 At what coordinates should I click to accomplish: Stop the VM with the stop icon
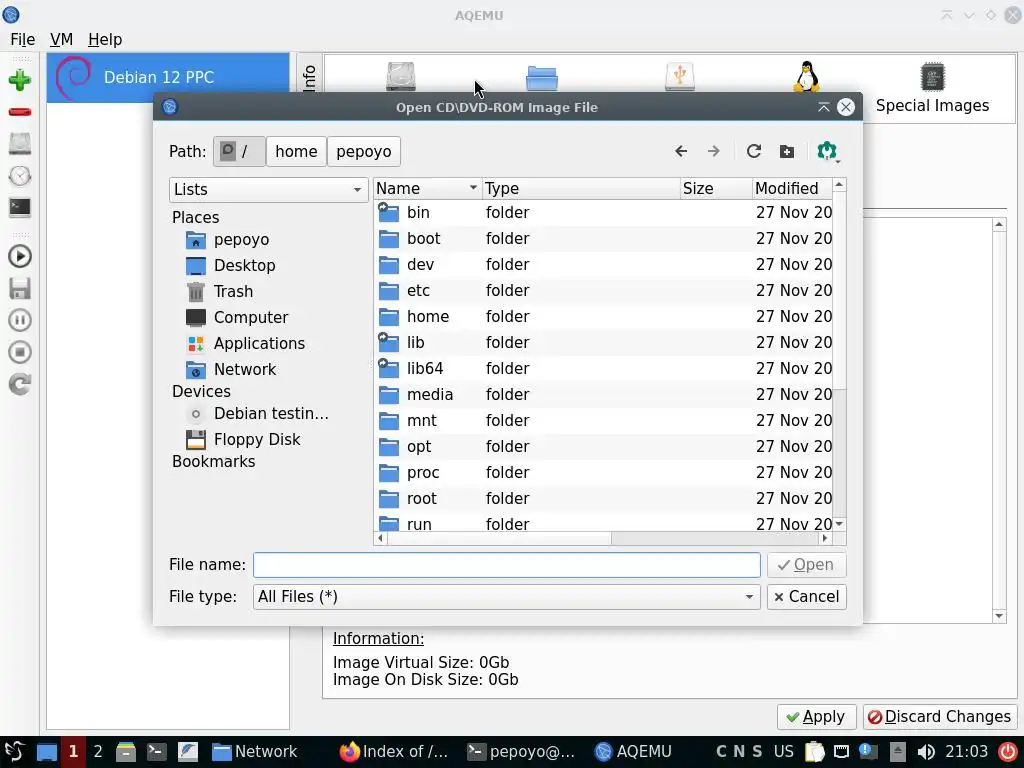(20, 352)
